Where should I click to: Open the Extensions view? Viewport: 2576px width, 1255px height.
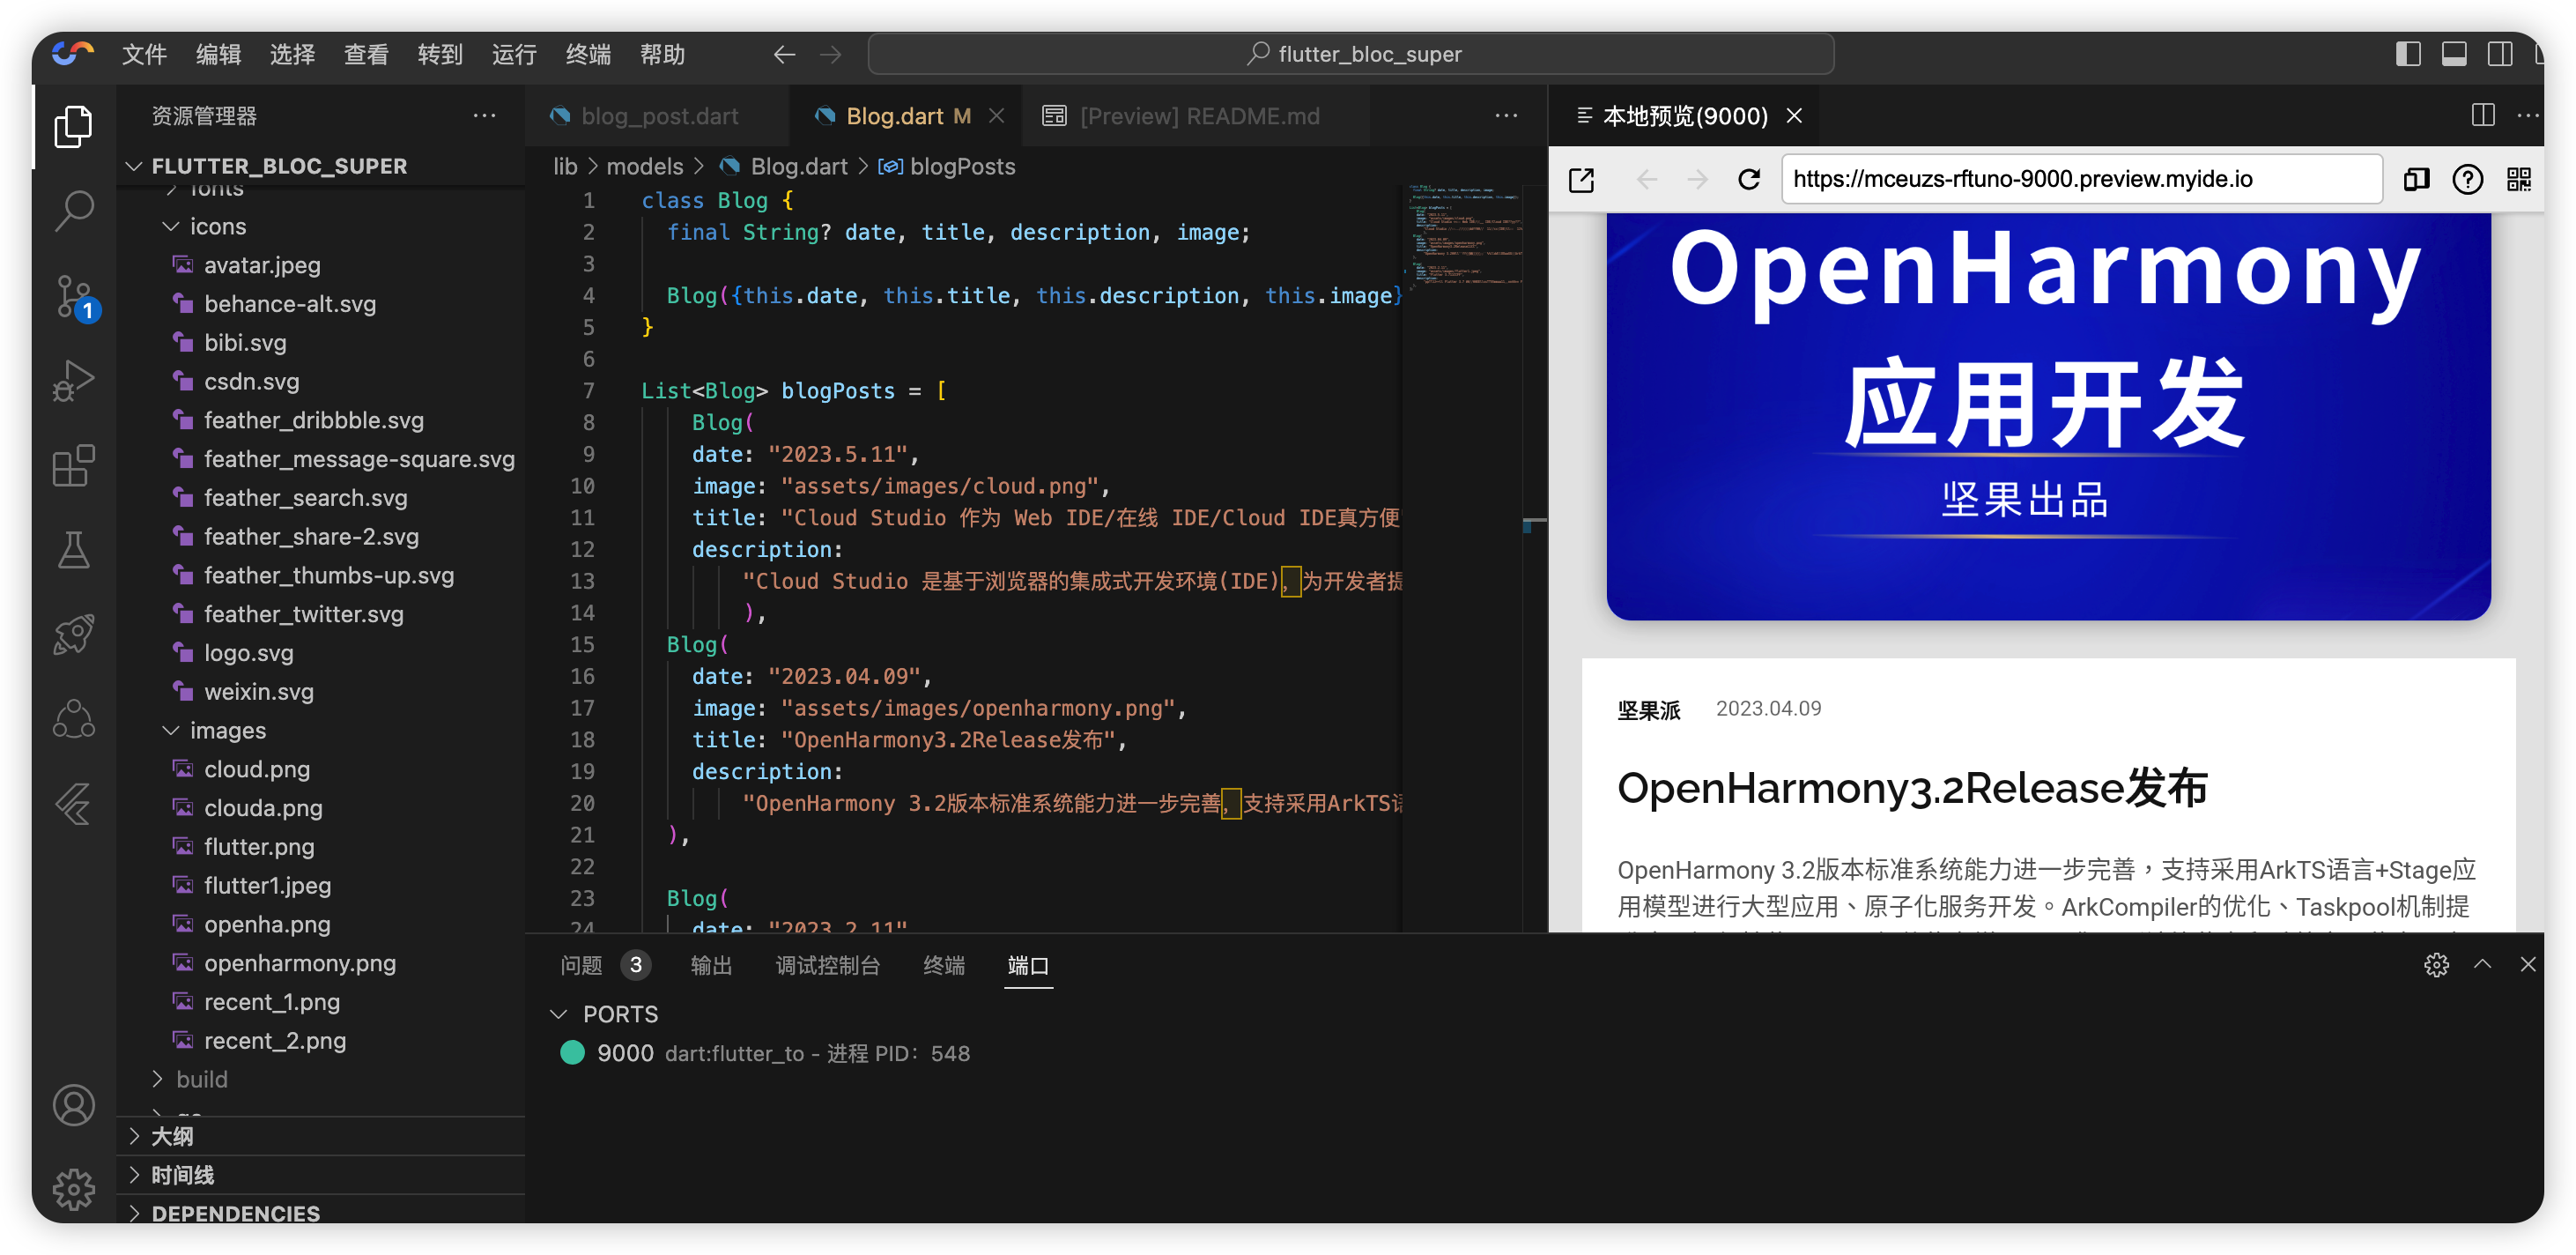click(x=73, y=466)
